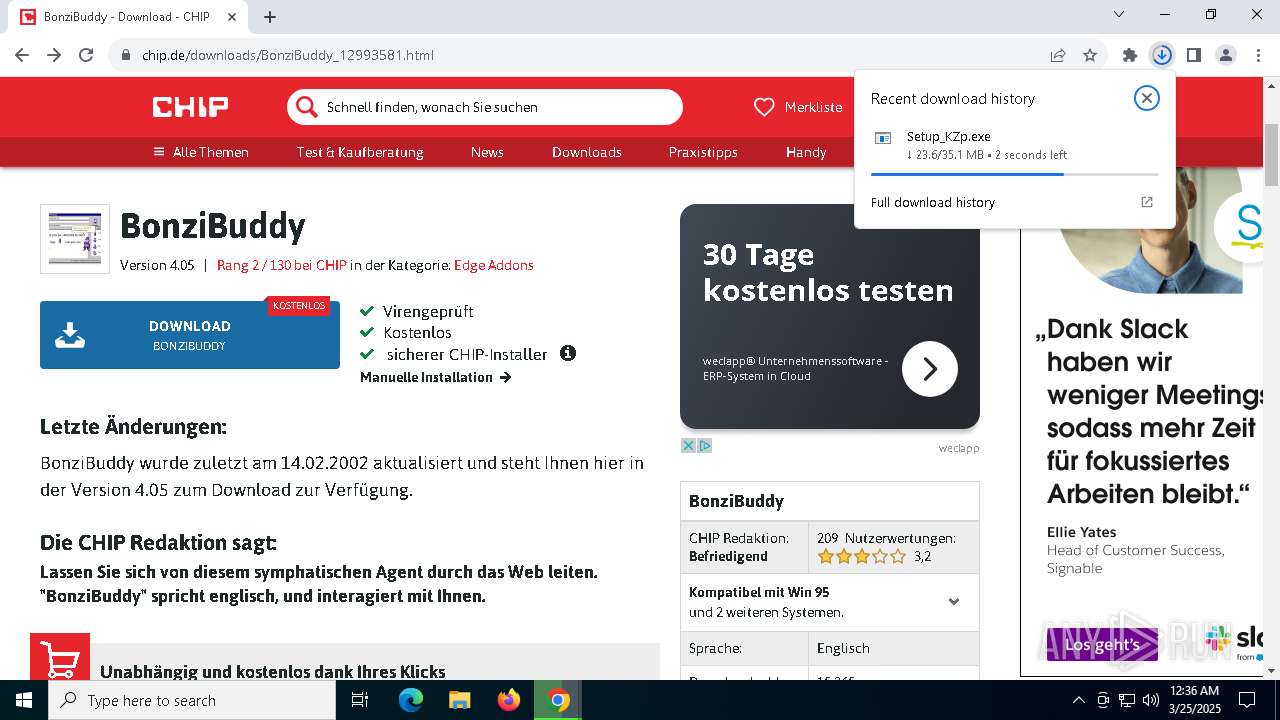Open the network icon in system tray
This screenshot has height=720, width=1280.
[x=1127, y=700]
